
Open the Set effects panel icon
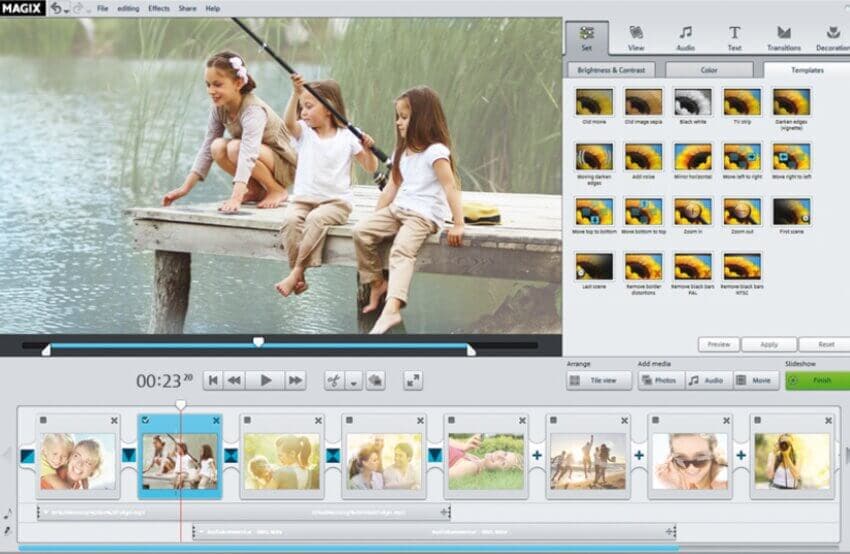click(x=587, y=34)
